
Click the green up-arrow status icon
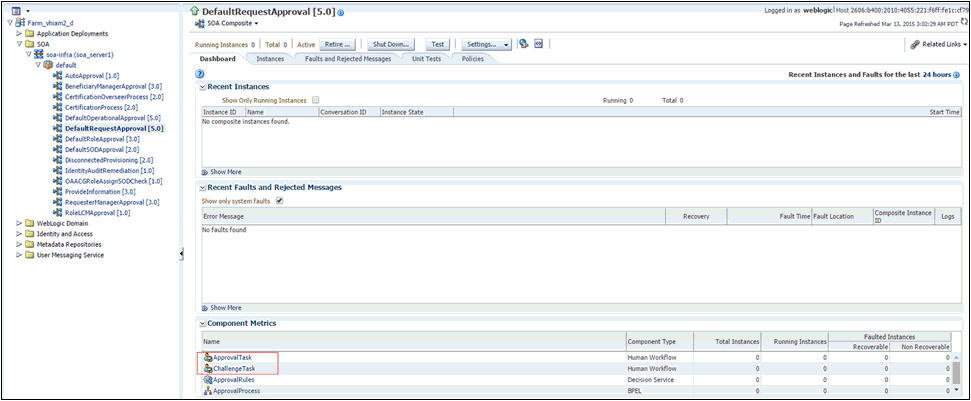coord(196,11)
